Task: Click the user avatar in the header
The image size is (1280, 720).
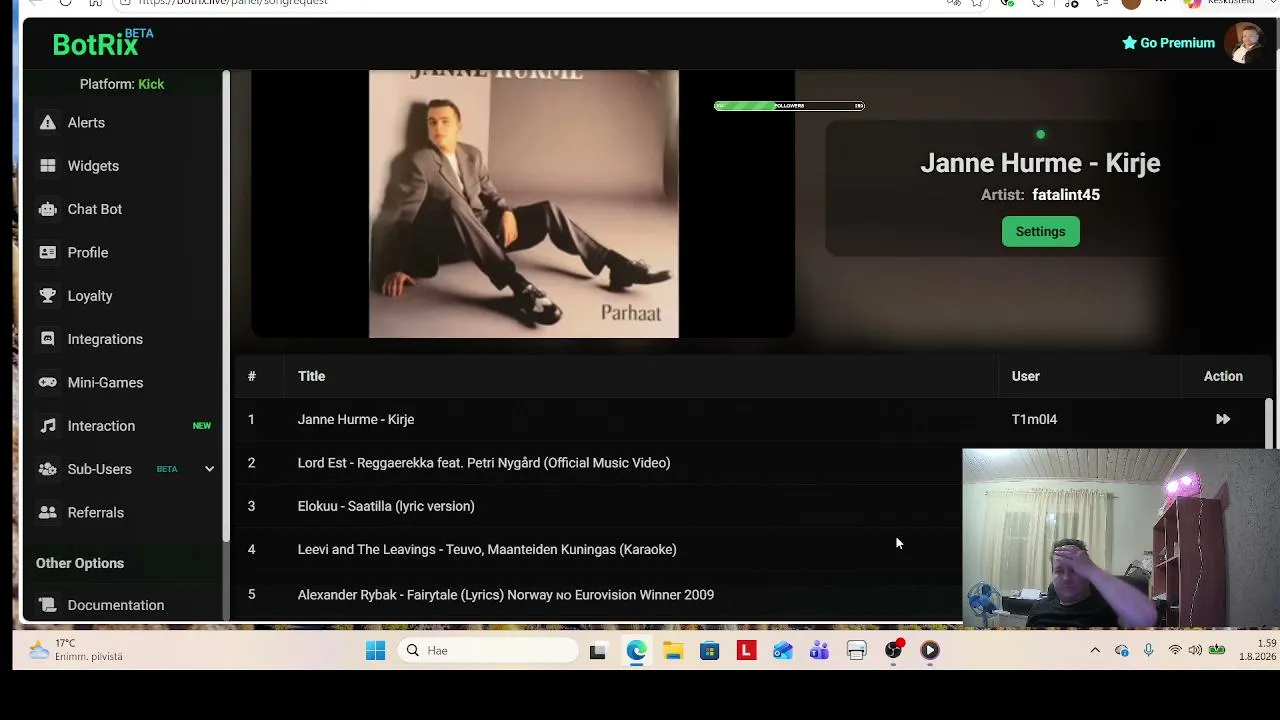Action: (1246, 43)
